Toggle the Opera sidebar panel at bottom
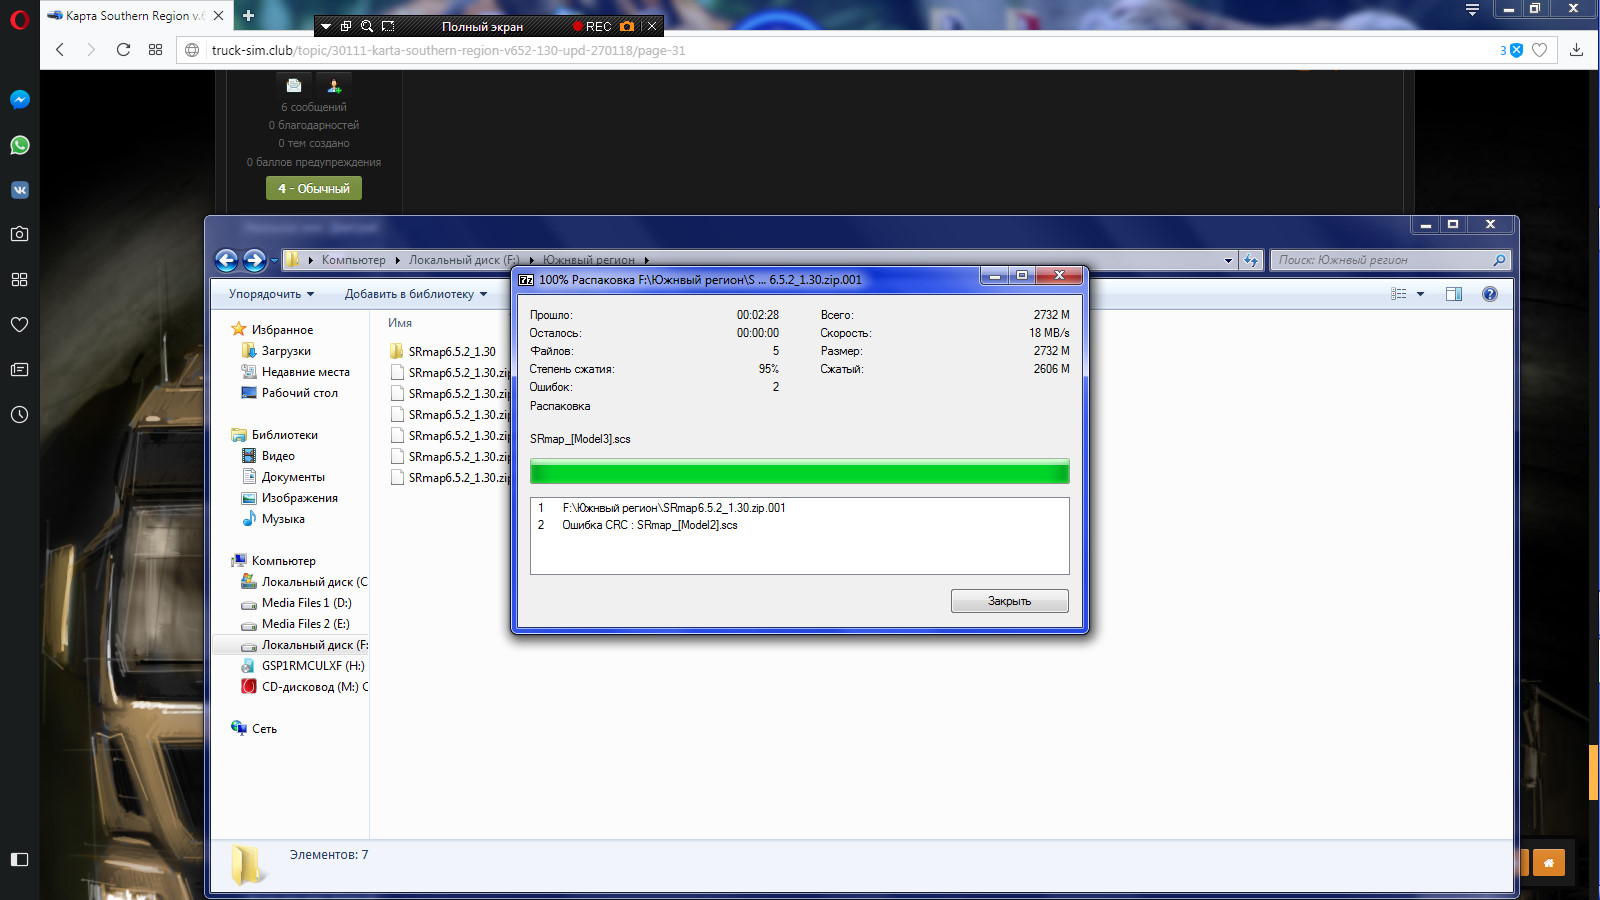1600x900 pixels. (19, 859)
